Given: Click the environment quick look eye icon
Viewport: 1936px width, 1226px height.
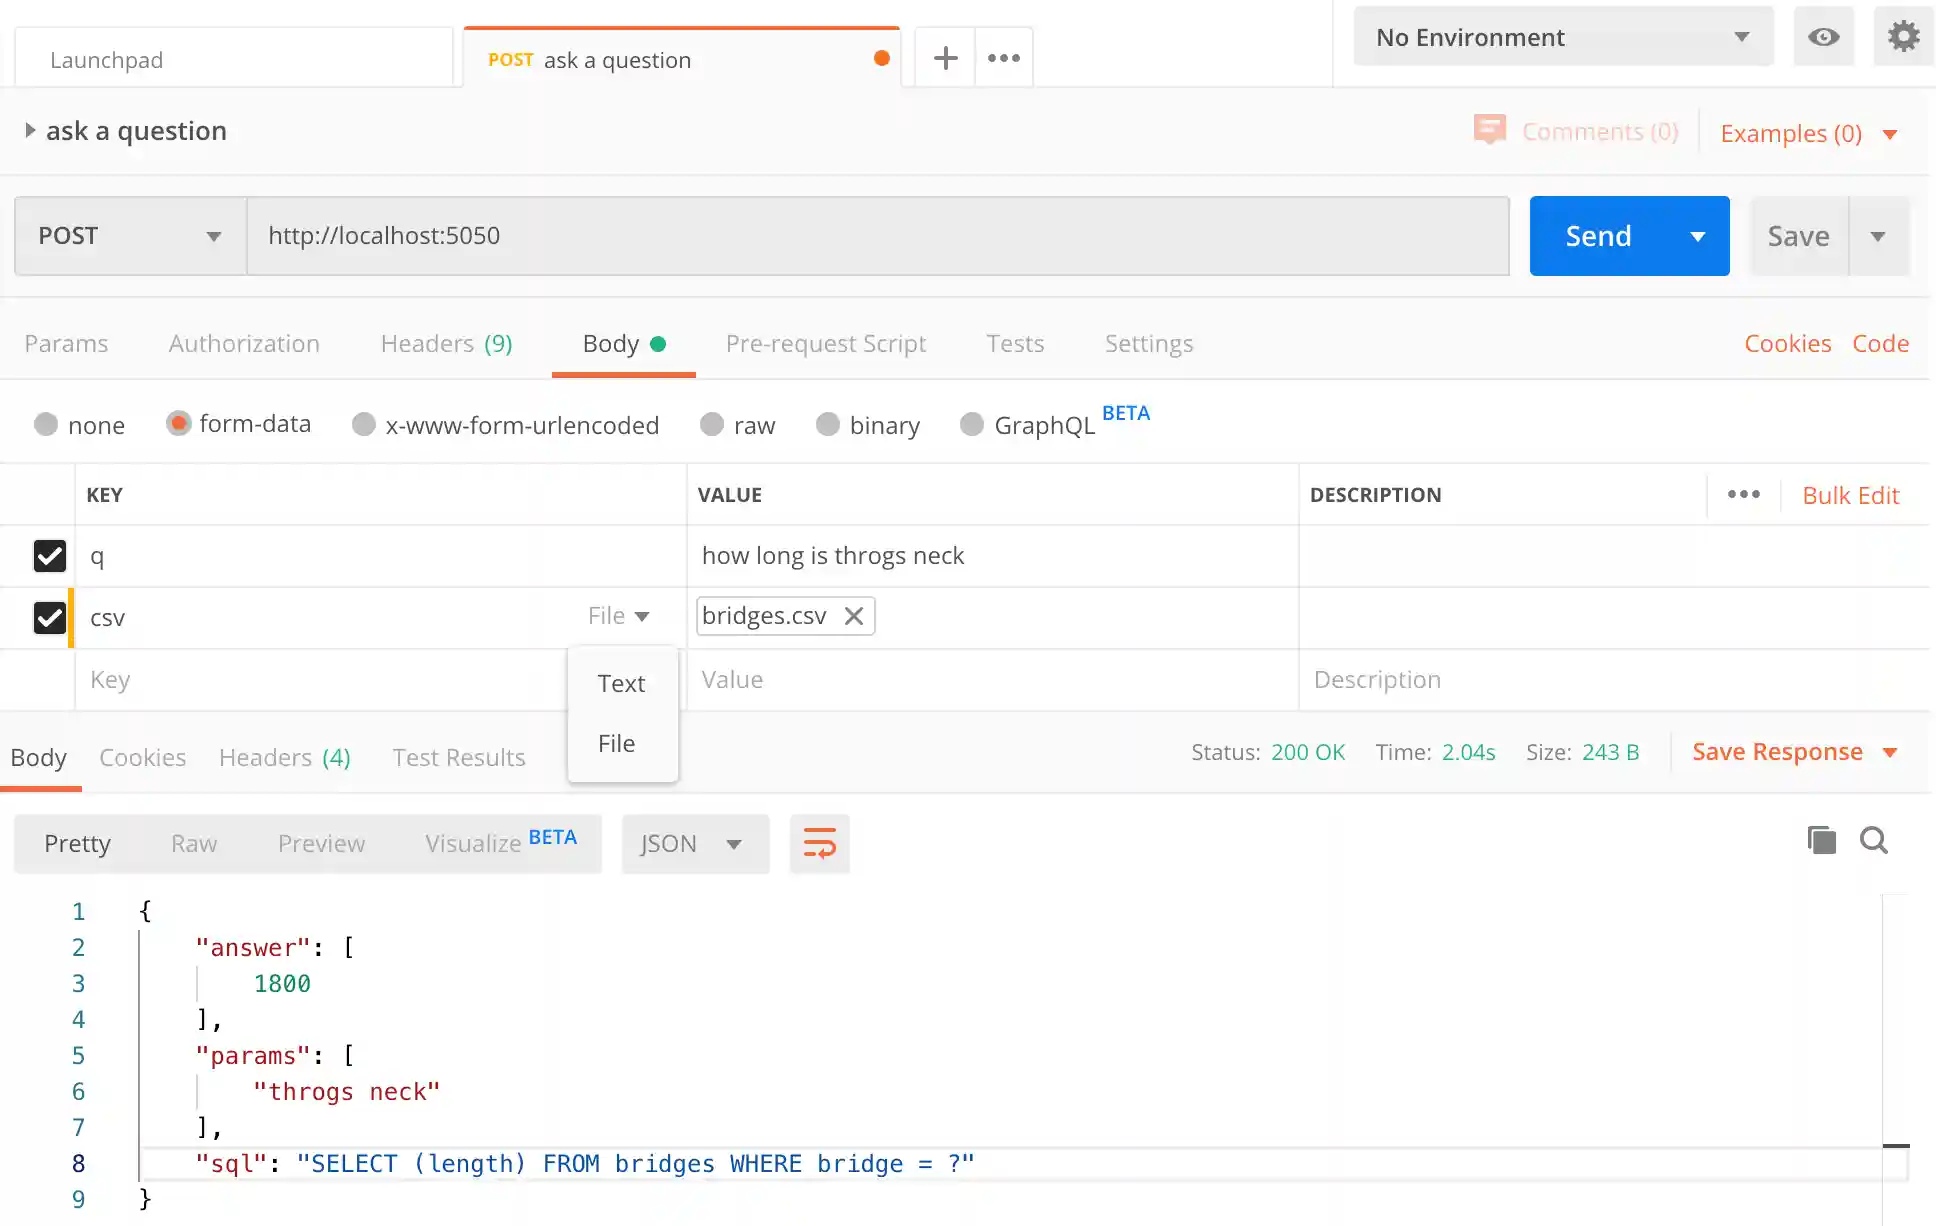Looking at the screenshot, I should pos(1823,37).
